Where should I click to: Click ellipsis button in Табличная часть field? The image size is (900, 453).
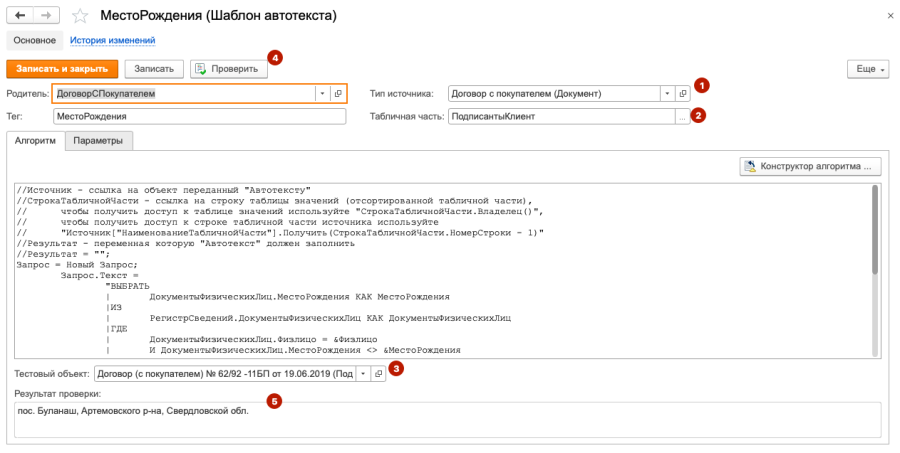[683, 116]
